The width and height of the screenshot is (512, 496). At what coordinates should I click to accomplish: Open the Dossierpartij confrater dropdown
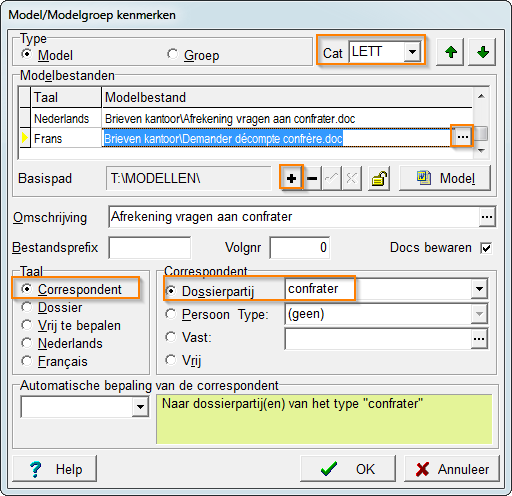point(479,289)
